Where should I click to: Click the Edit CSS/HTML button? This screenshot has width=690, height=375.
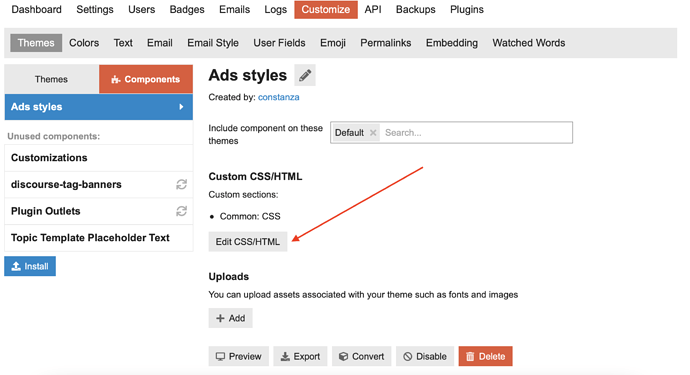(248, 242)
